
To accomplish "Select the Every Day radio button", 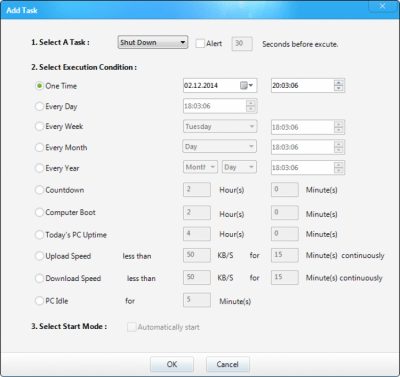I will (x=39, y=106).
